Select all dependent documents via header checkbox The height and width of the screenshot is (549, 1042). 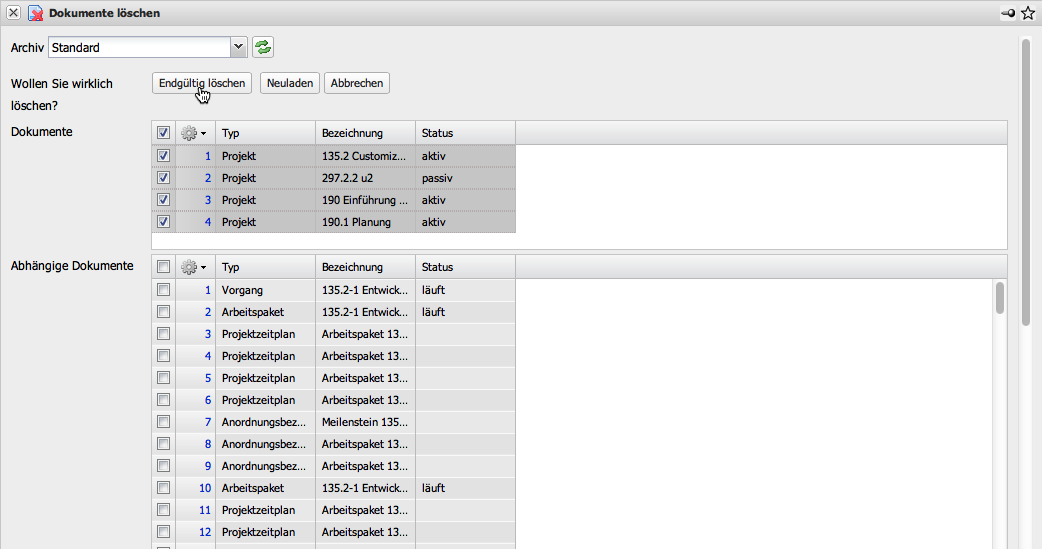(163, 267)
